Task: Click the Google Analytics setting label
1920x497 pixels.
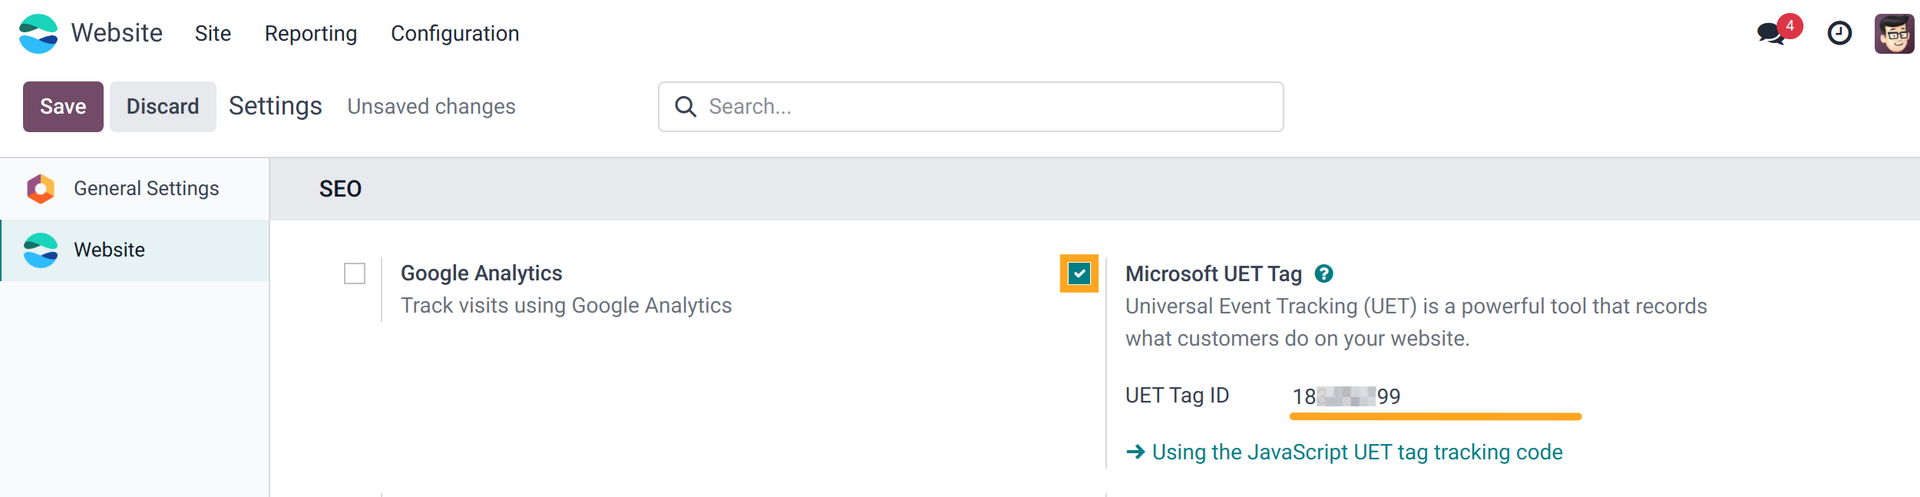Action: [481, 273]
